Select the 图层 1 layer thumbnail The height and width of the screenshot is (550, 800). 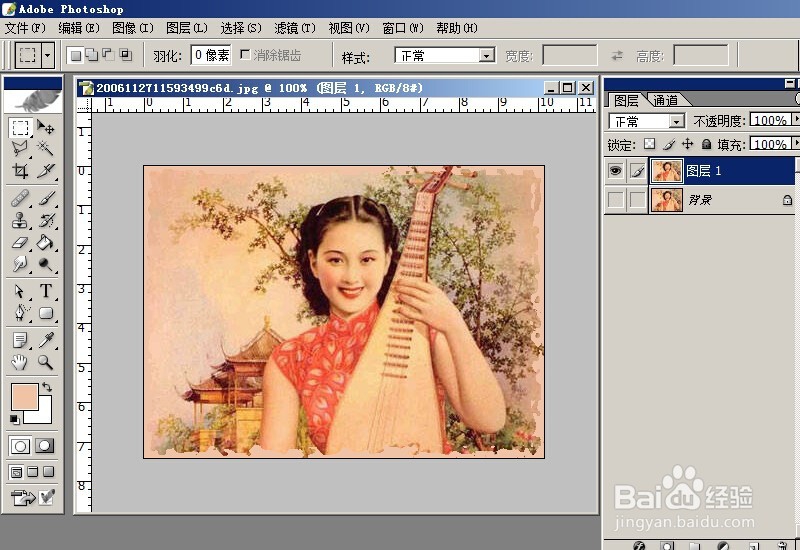click(667, 171)
